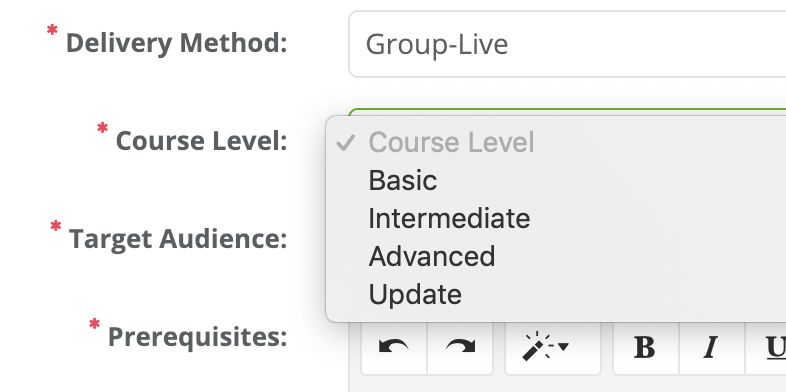Open the Delivery Method Group-Live field

point(567,44)
